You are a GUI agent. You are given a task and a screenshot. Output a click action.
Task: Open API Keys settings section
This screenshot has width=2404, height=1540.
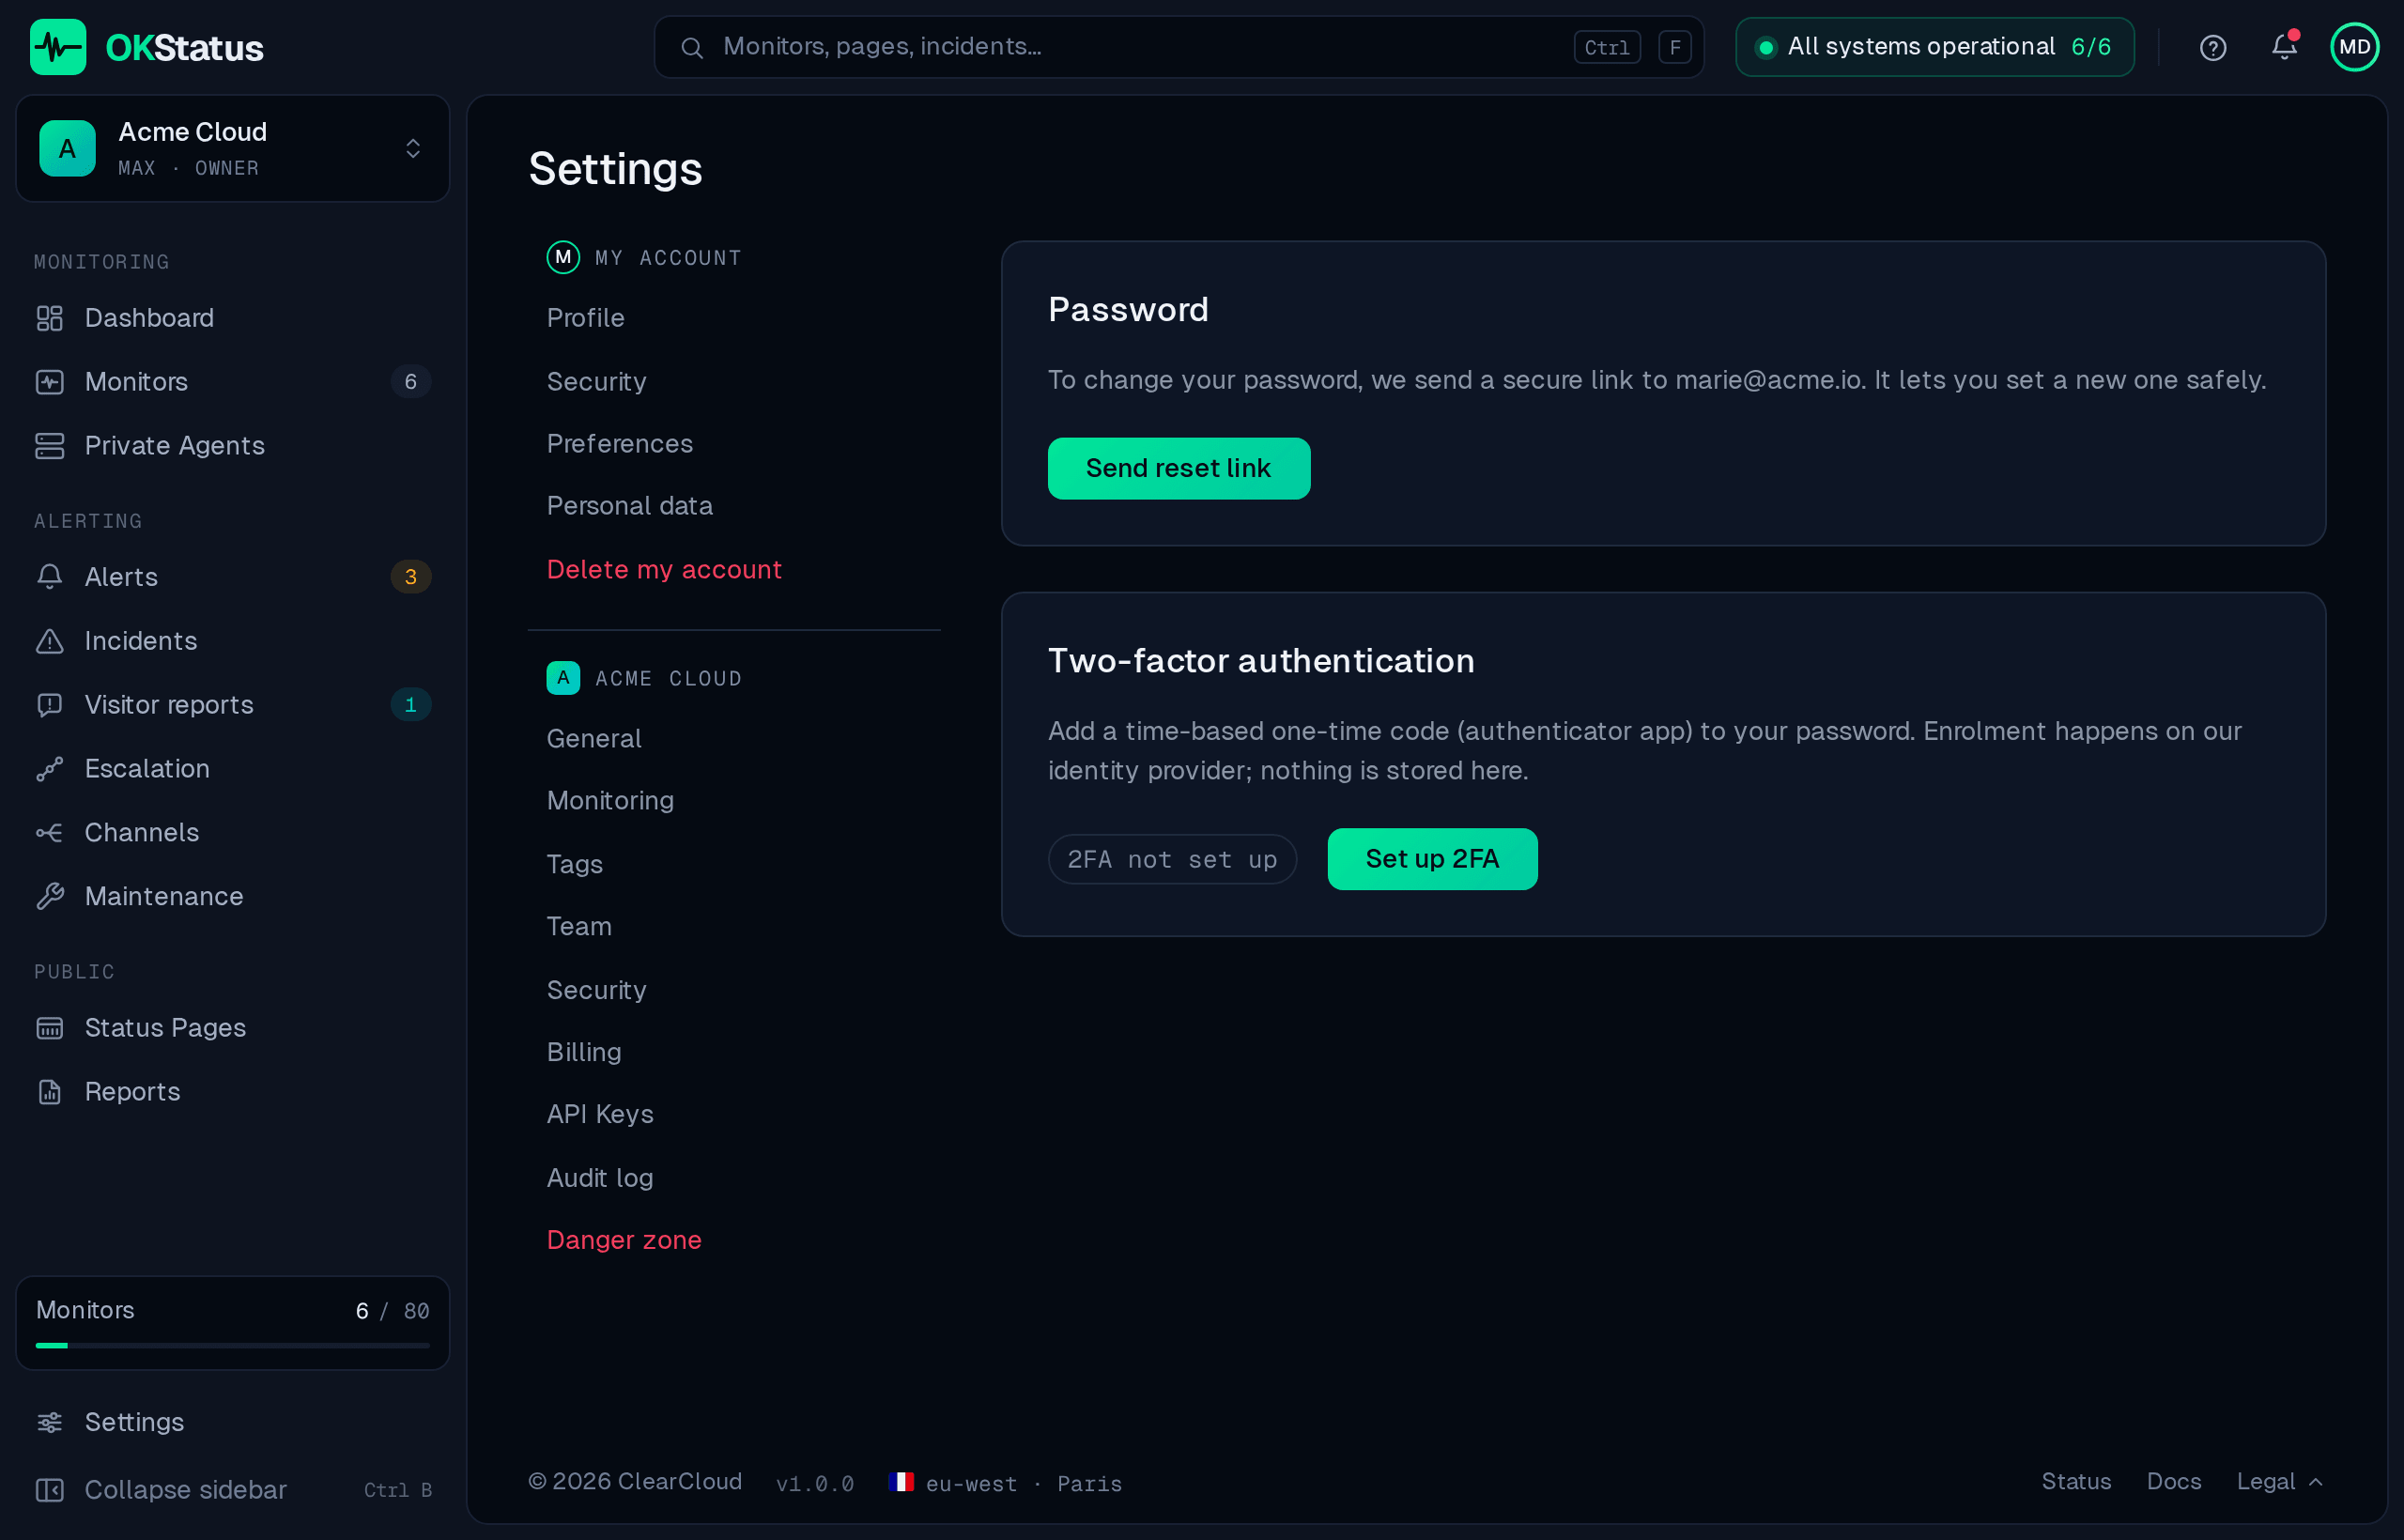tap(600, 1114)
